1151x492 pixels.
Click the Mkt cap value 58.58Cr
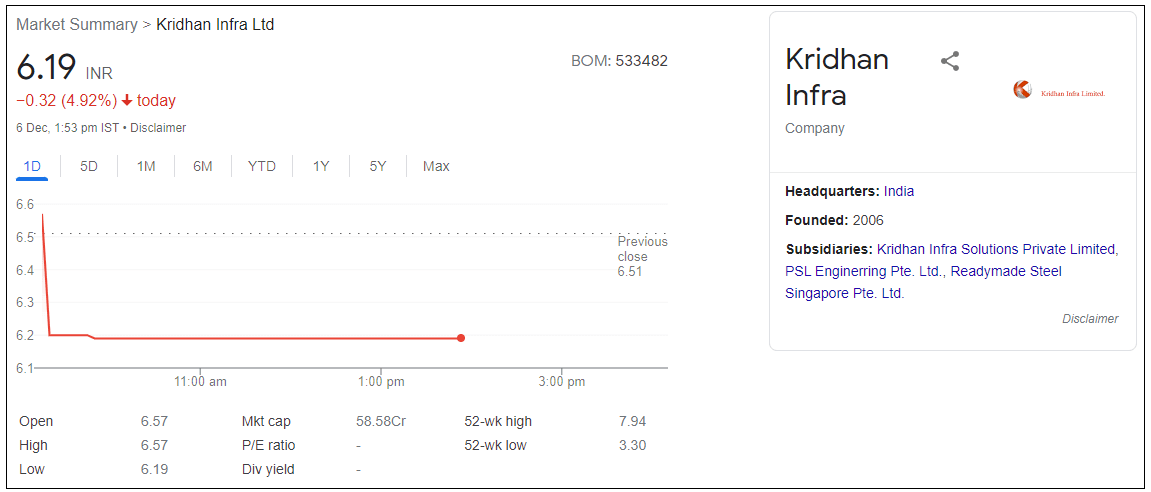pyautogui.click(x=381, y=422)
